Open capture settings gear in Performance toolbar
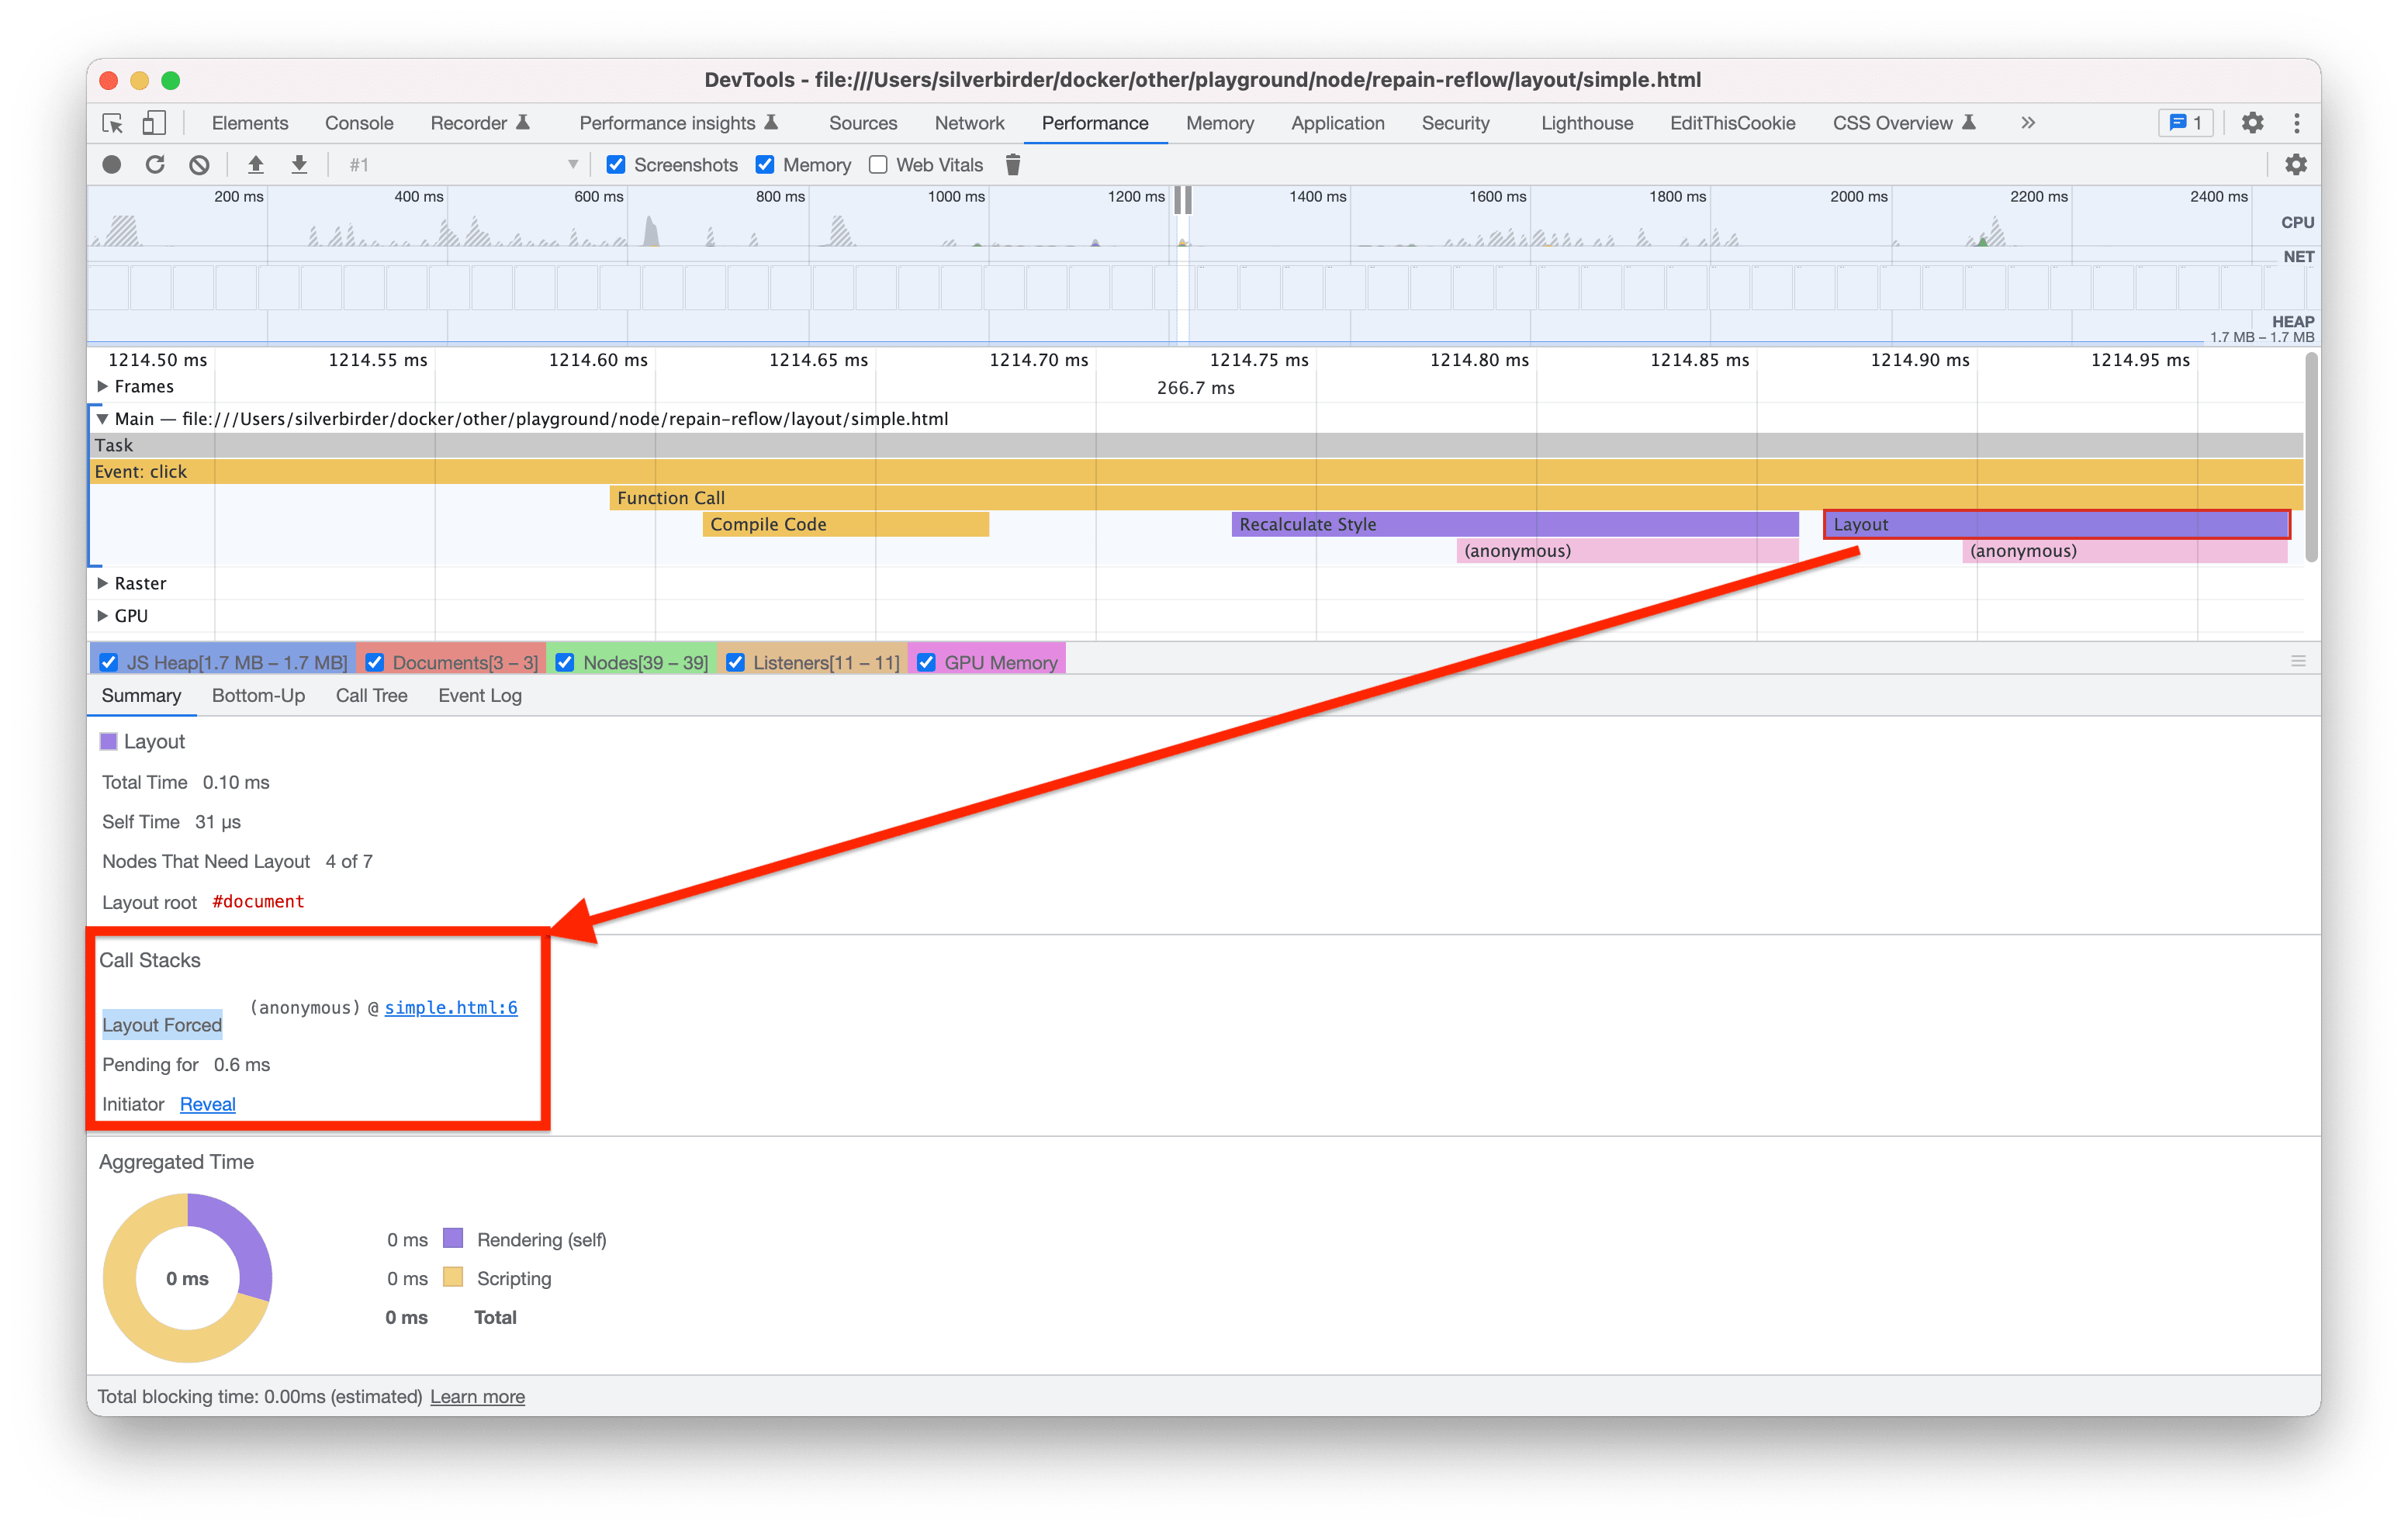The width and height of the screenshot is (2408, 1531). [x=2295, y=165]
